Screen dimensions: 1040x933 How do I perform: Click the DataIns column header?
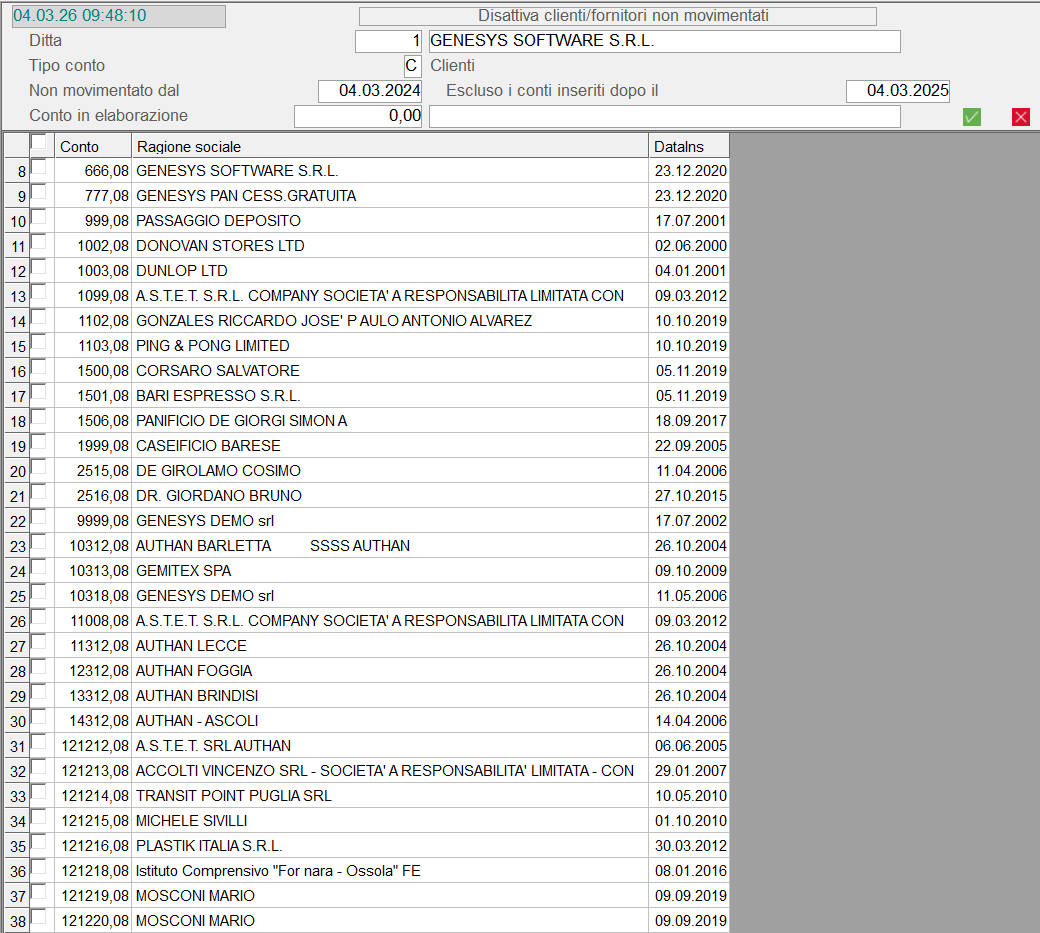coord(688,146)
